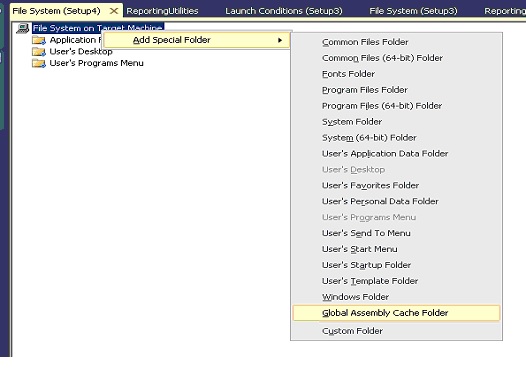
Task: Add User's Favorites Folder
Action: [x=396, y=185]
